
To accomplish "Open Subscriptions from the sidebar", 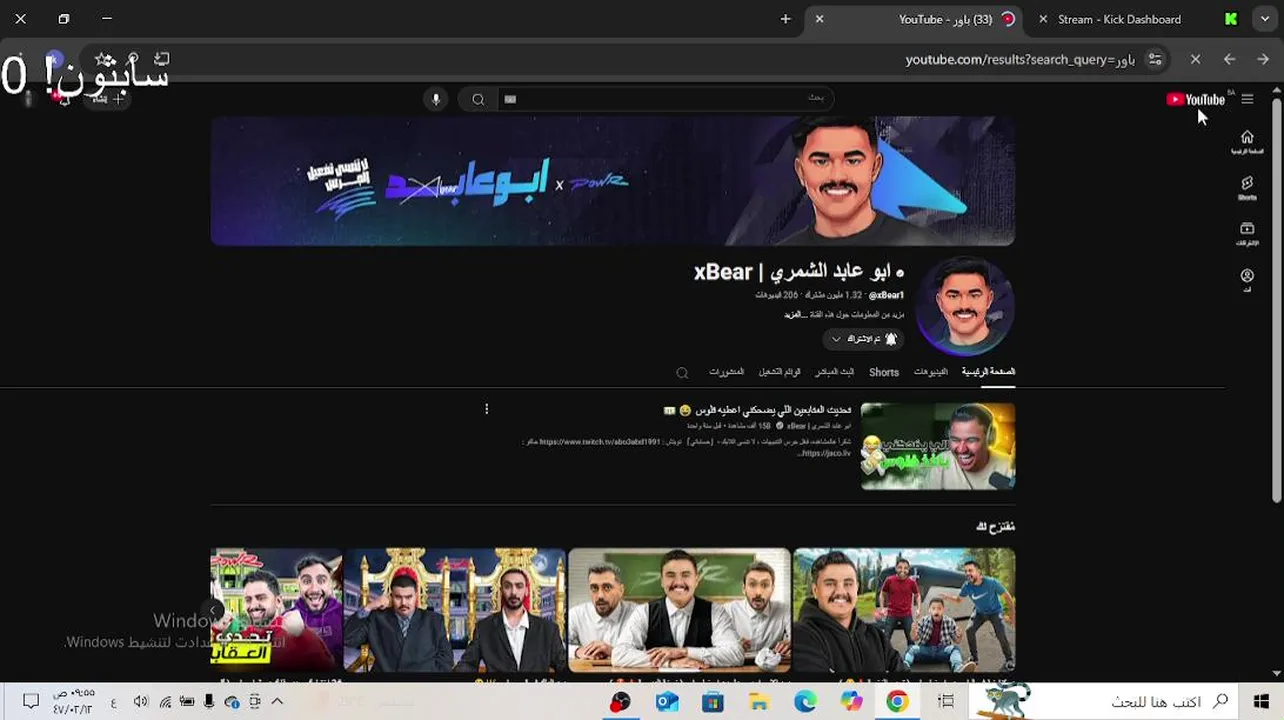I will tap(1247, 234).
